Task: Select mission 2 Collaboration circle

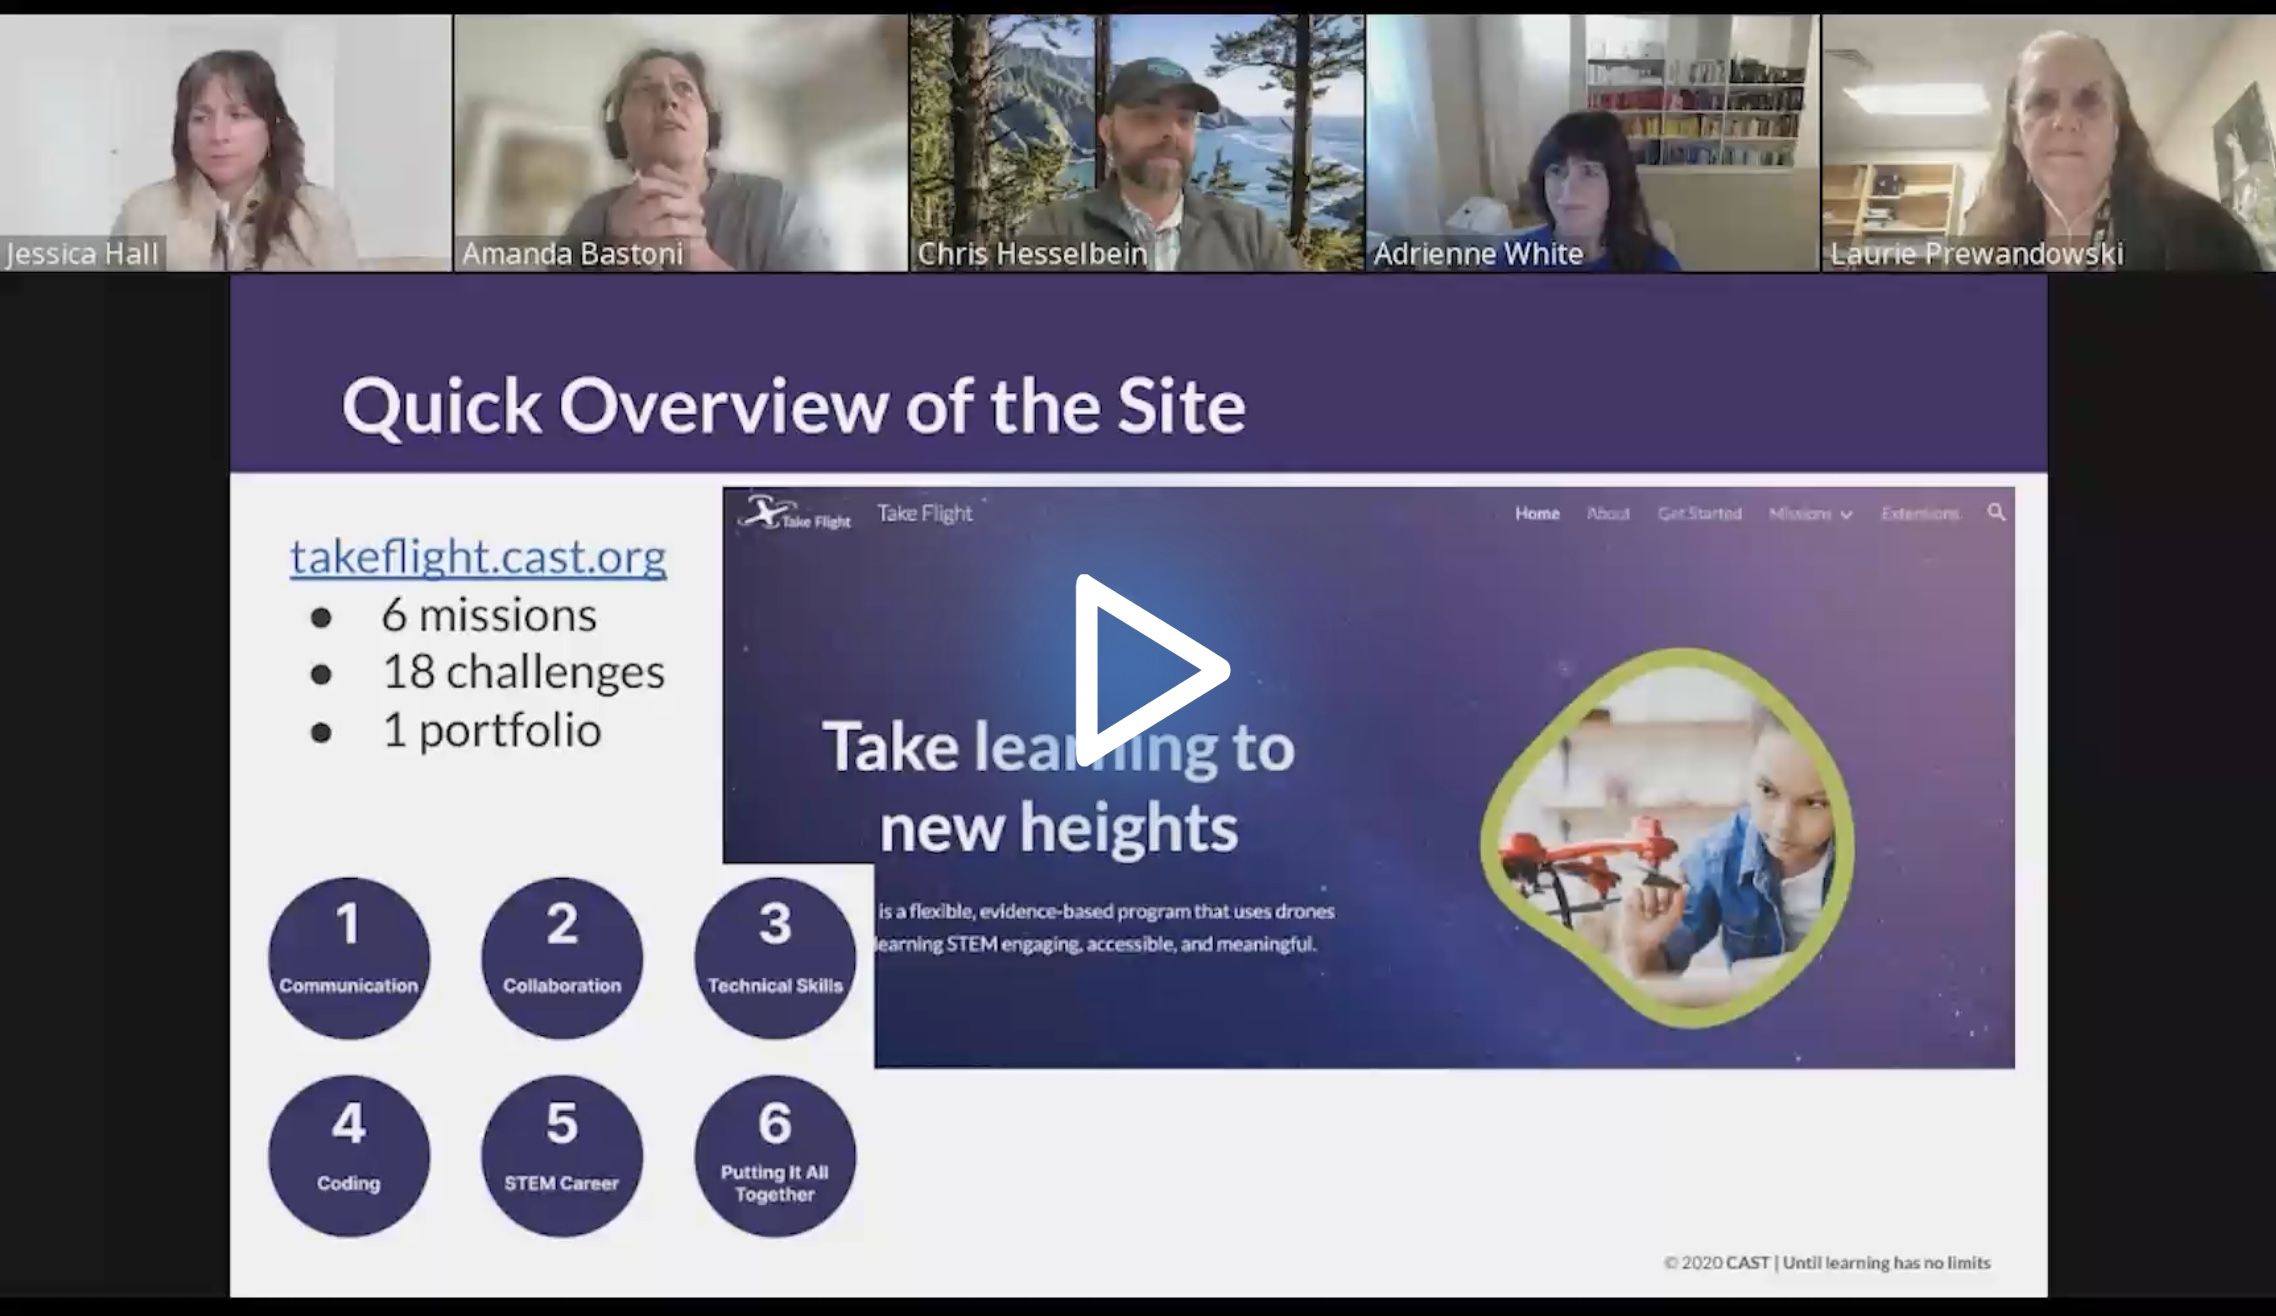Action: pyautogui.click(x=562, y=957)
